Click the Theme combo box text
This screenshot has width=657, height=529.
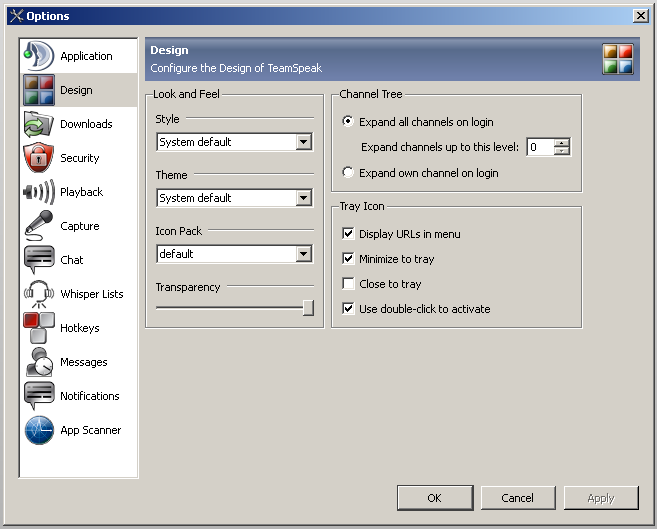[195, 198]
